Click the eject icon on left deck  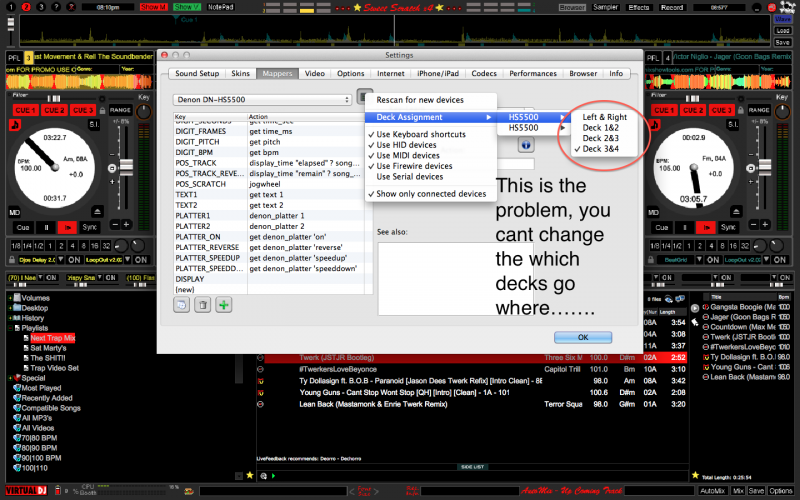pos(97,212)
